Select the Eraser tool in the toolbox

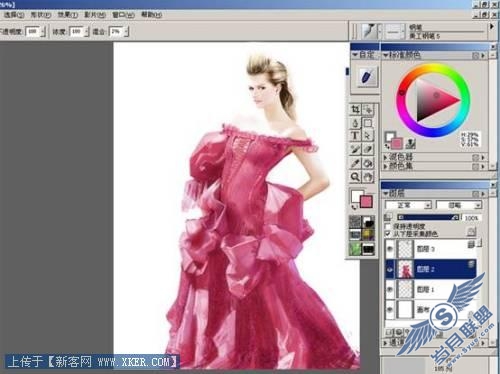tap(368, 150)
